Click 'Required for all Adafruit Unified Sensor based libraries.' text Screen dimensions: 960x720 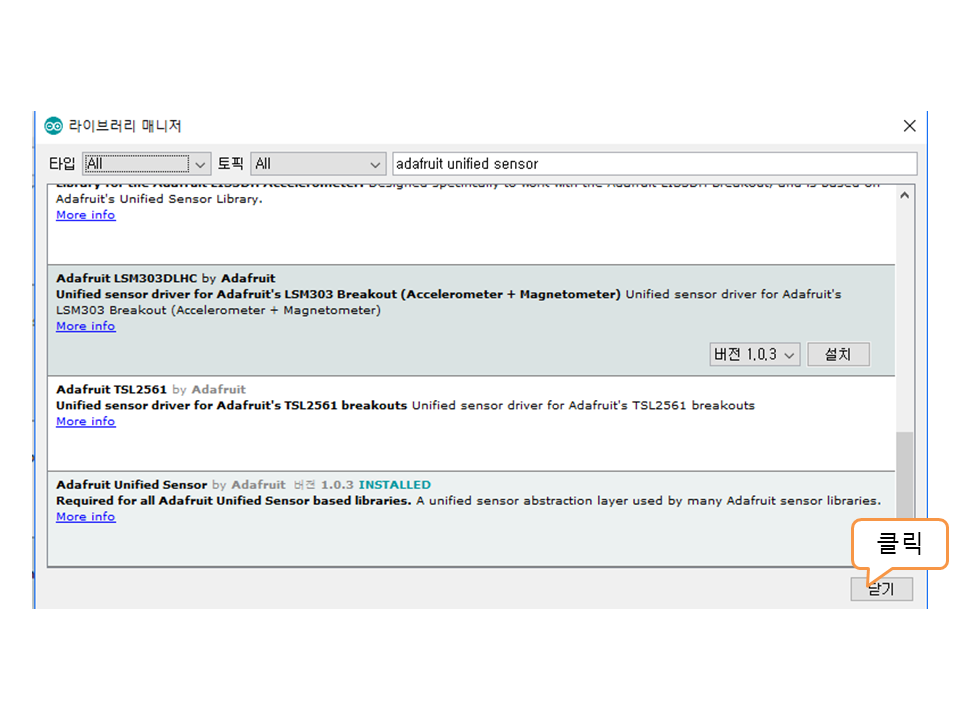(234, 501)
